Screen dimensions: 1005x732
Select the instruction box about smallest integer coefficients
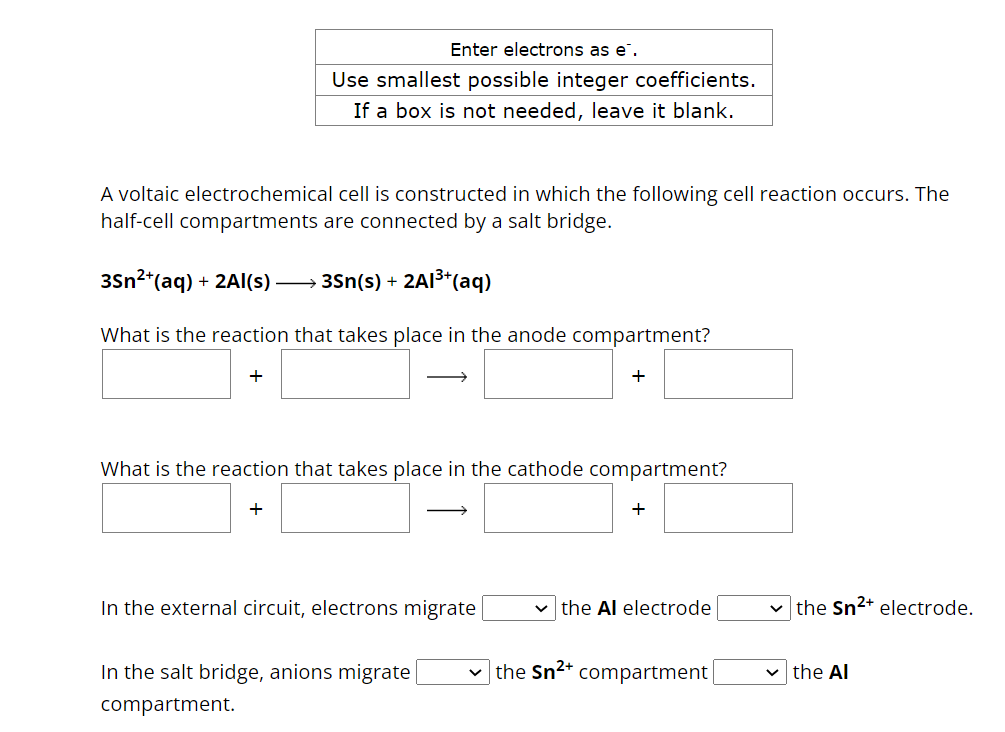(543, 80)
